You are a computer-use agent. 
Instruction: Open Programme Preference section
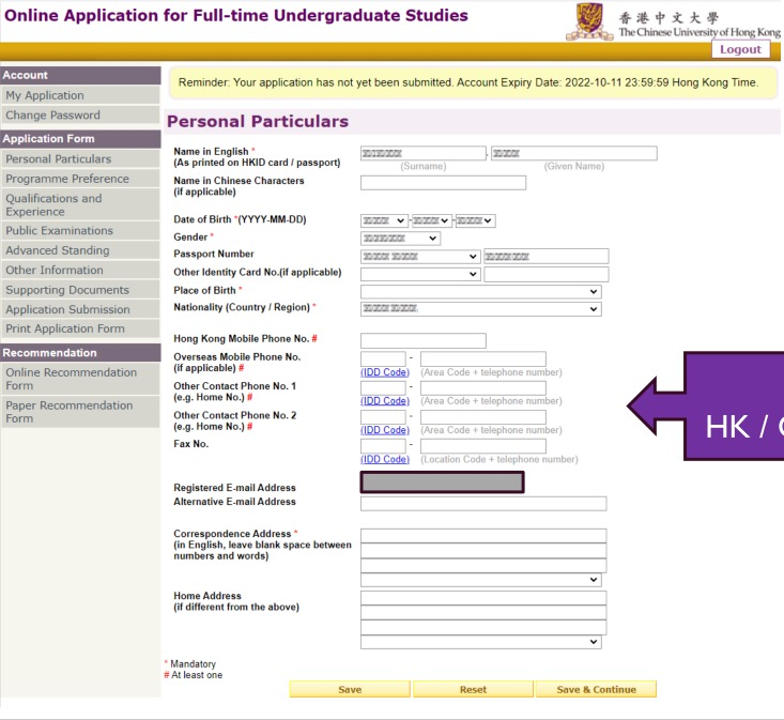[x=80, y=178]
